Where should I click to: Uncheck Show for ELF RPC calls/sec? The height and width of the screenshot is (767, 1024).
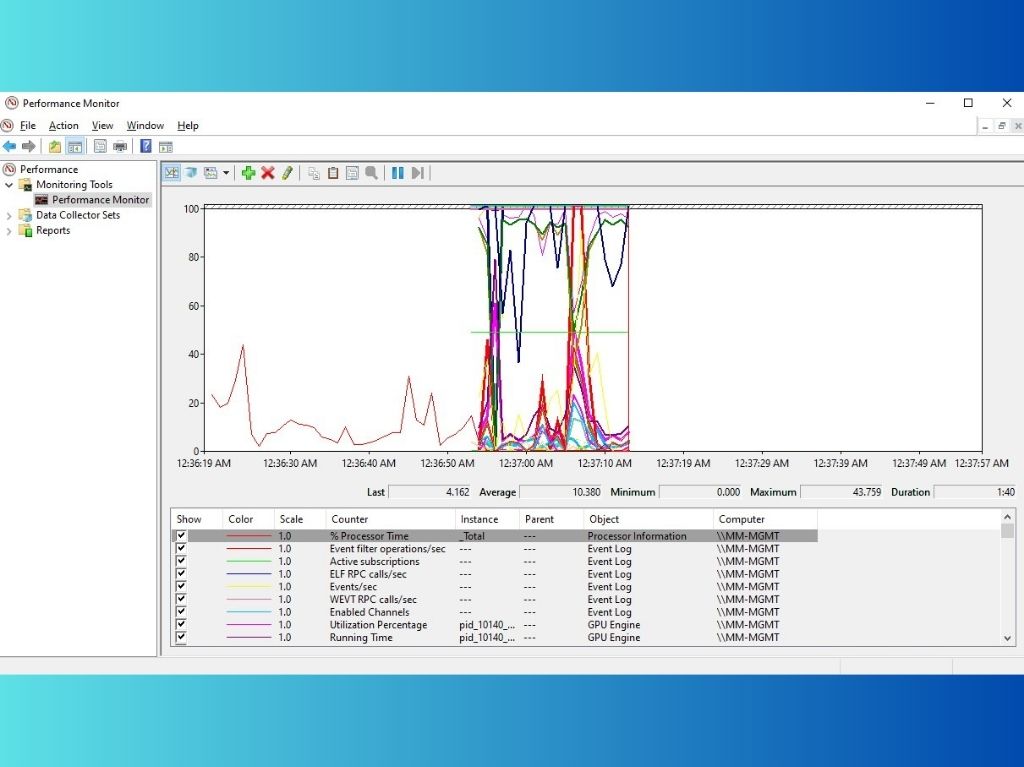coord(181,574)
